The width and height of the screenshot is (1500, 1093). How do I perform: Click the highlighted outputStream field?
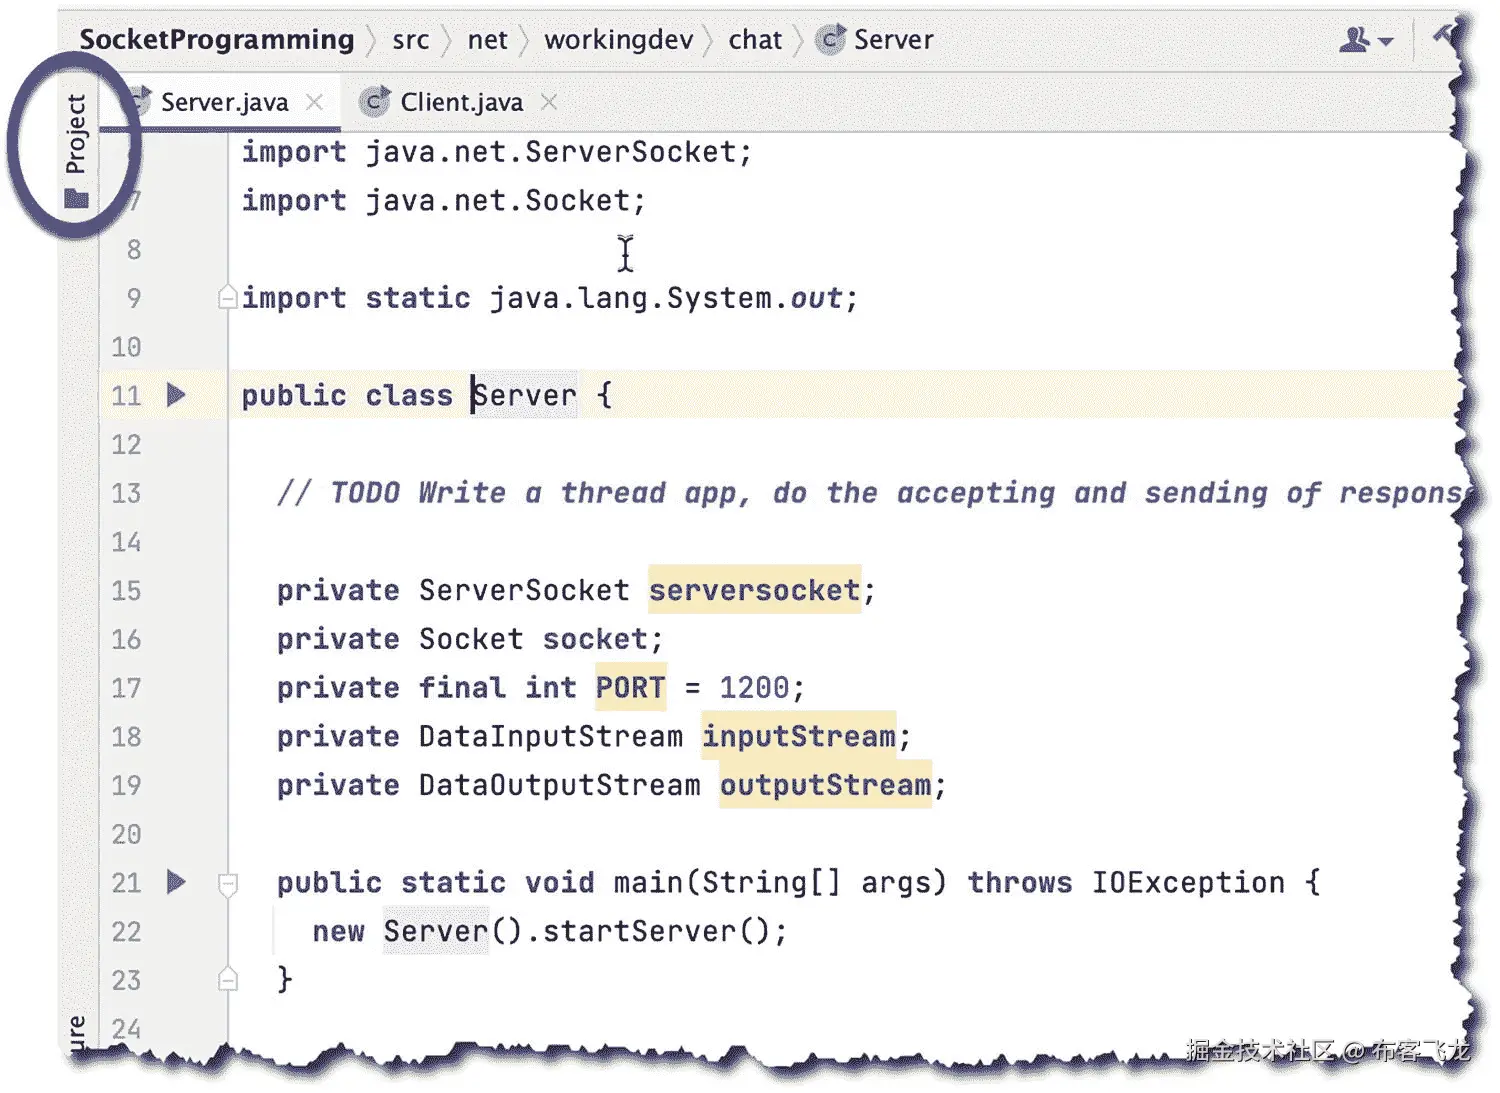point(826,785)
